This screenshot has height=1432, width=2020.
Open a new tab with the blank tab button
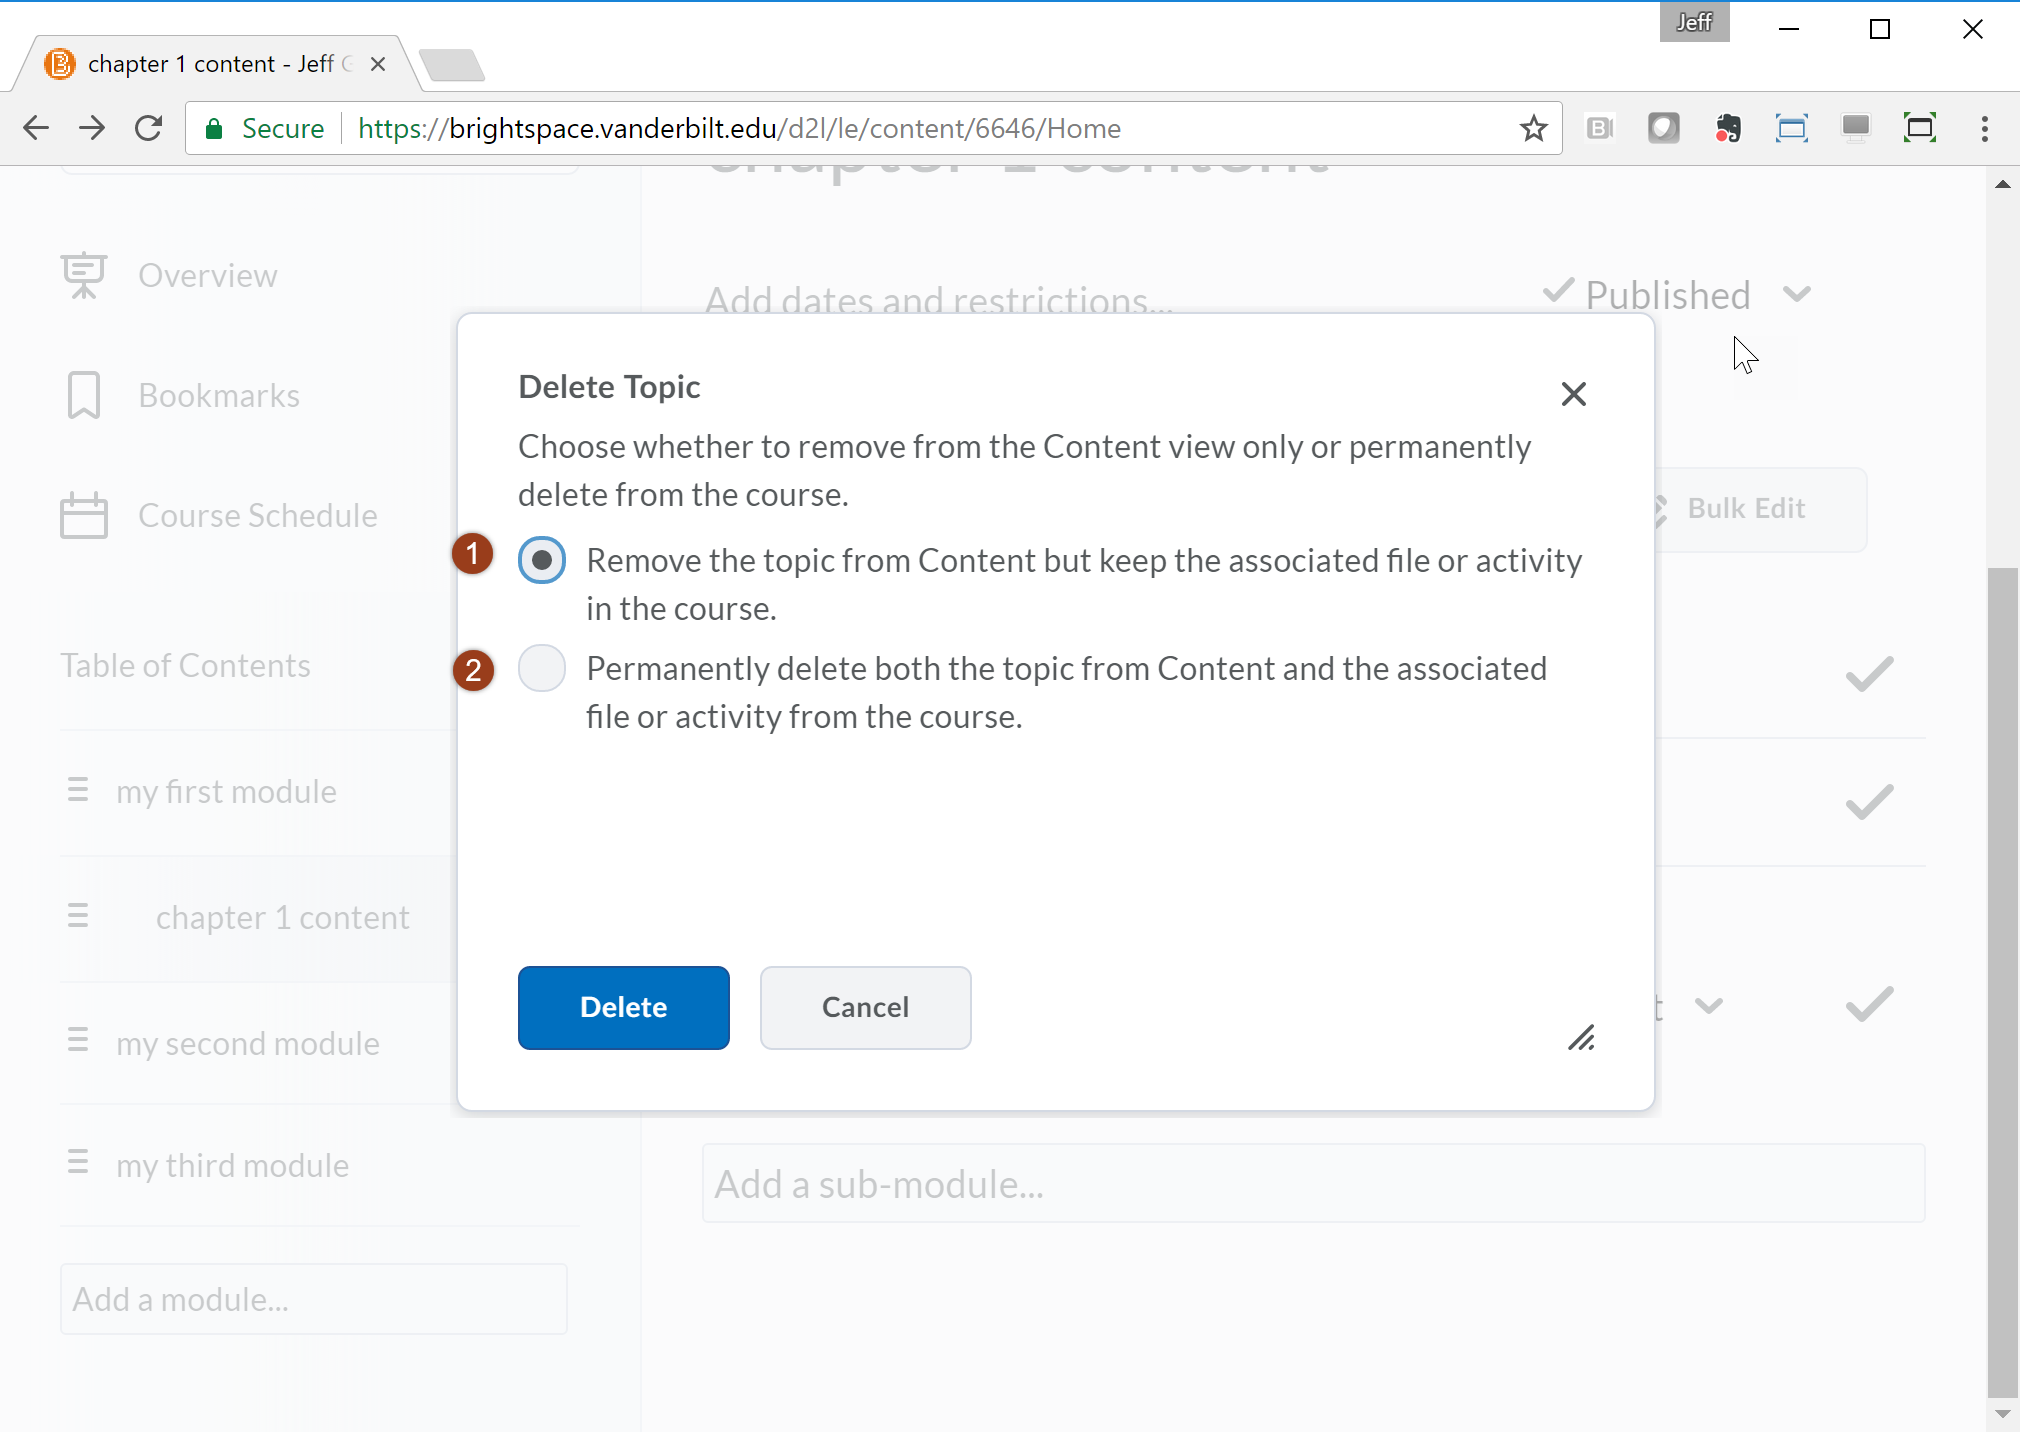[452, 65]
